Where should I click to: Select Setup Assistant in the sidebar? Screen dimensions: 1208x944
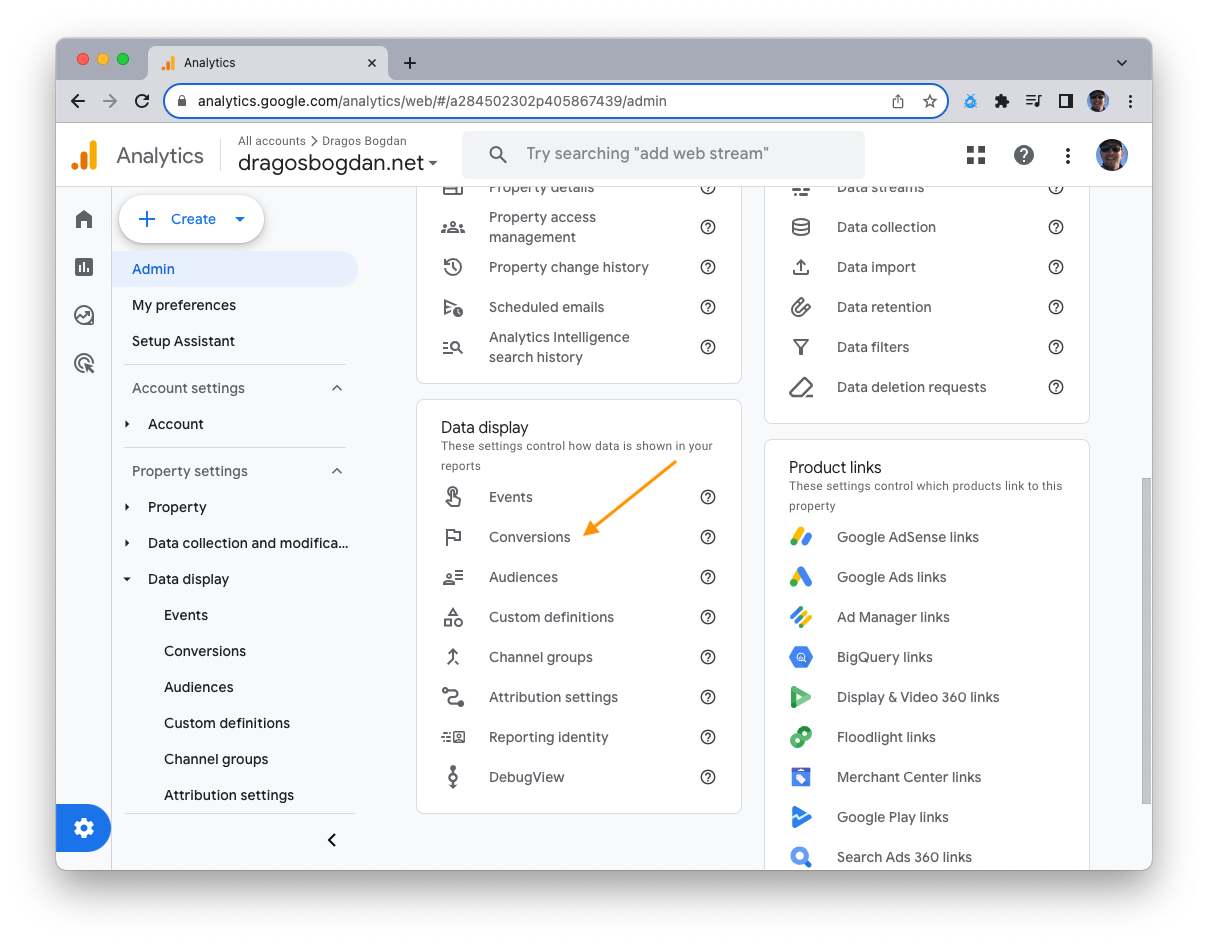pos(183,341)
